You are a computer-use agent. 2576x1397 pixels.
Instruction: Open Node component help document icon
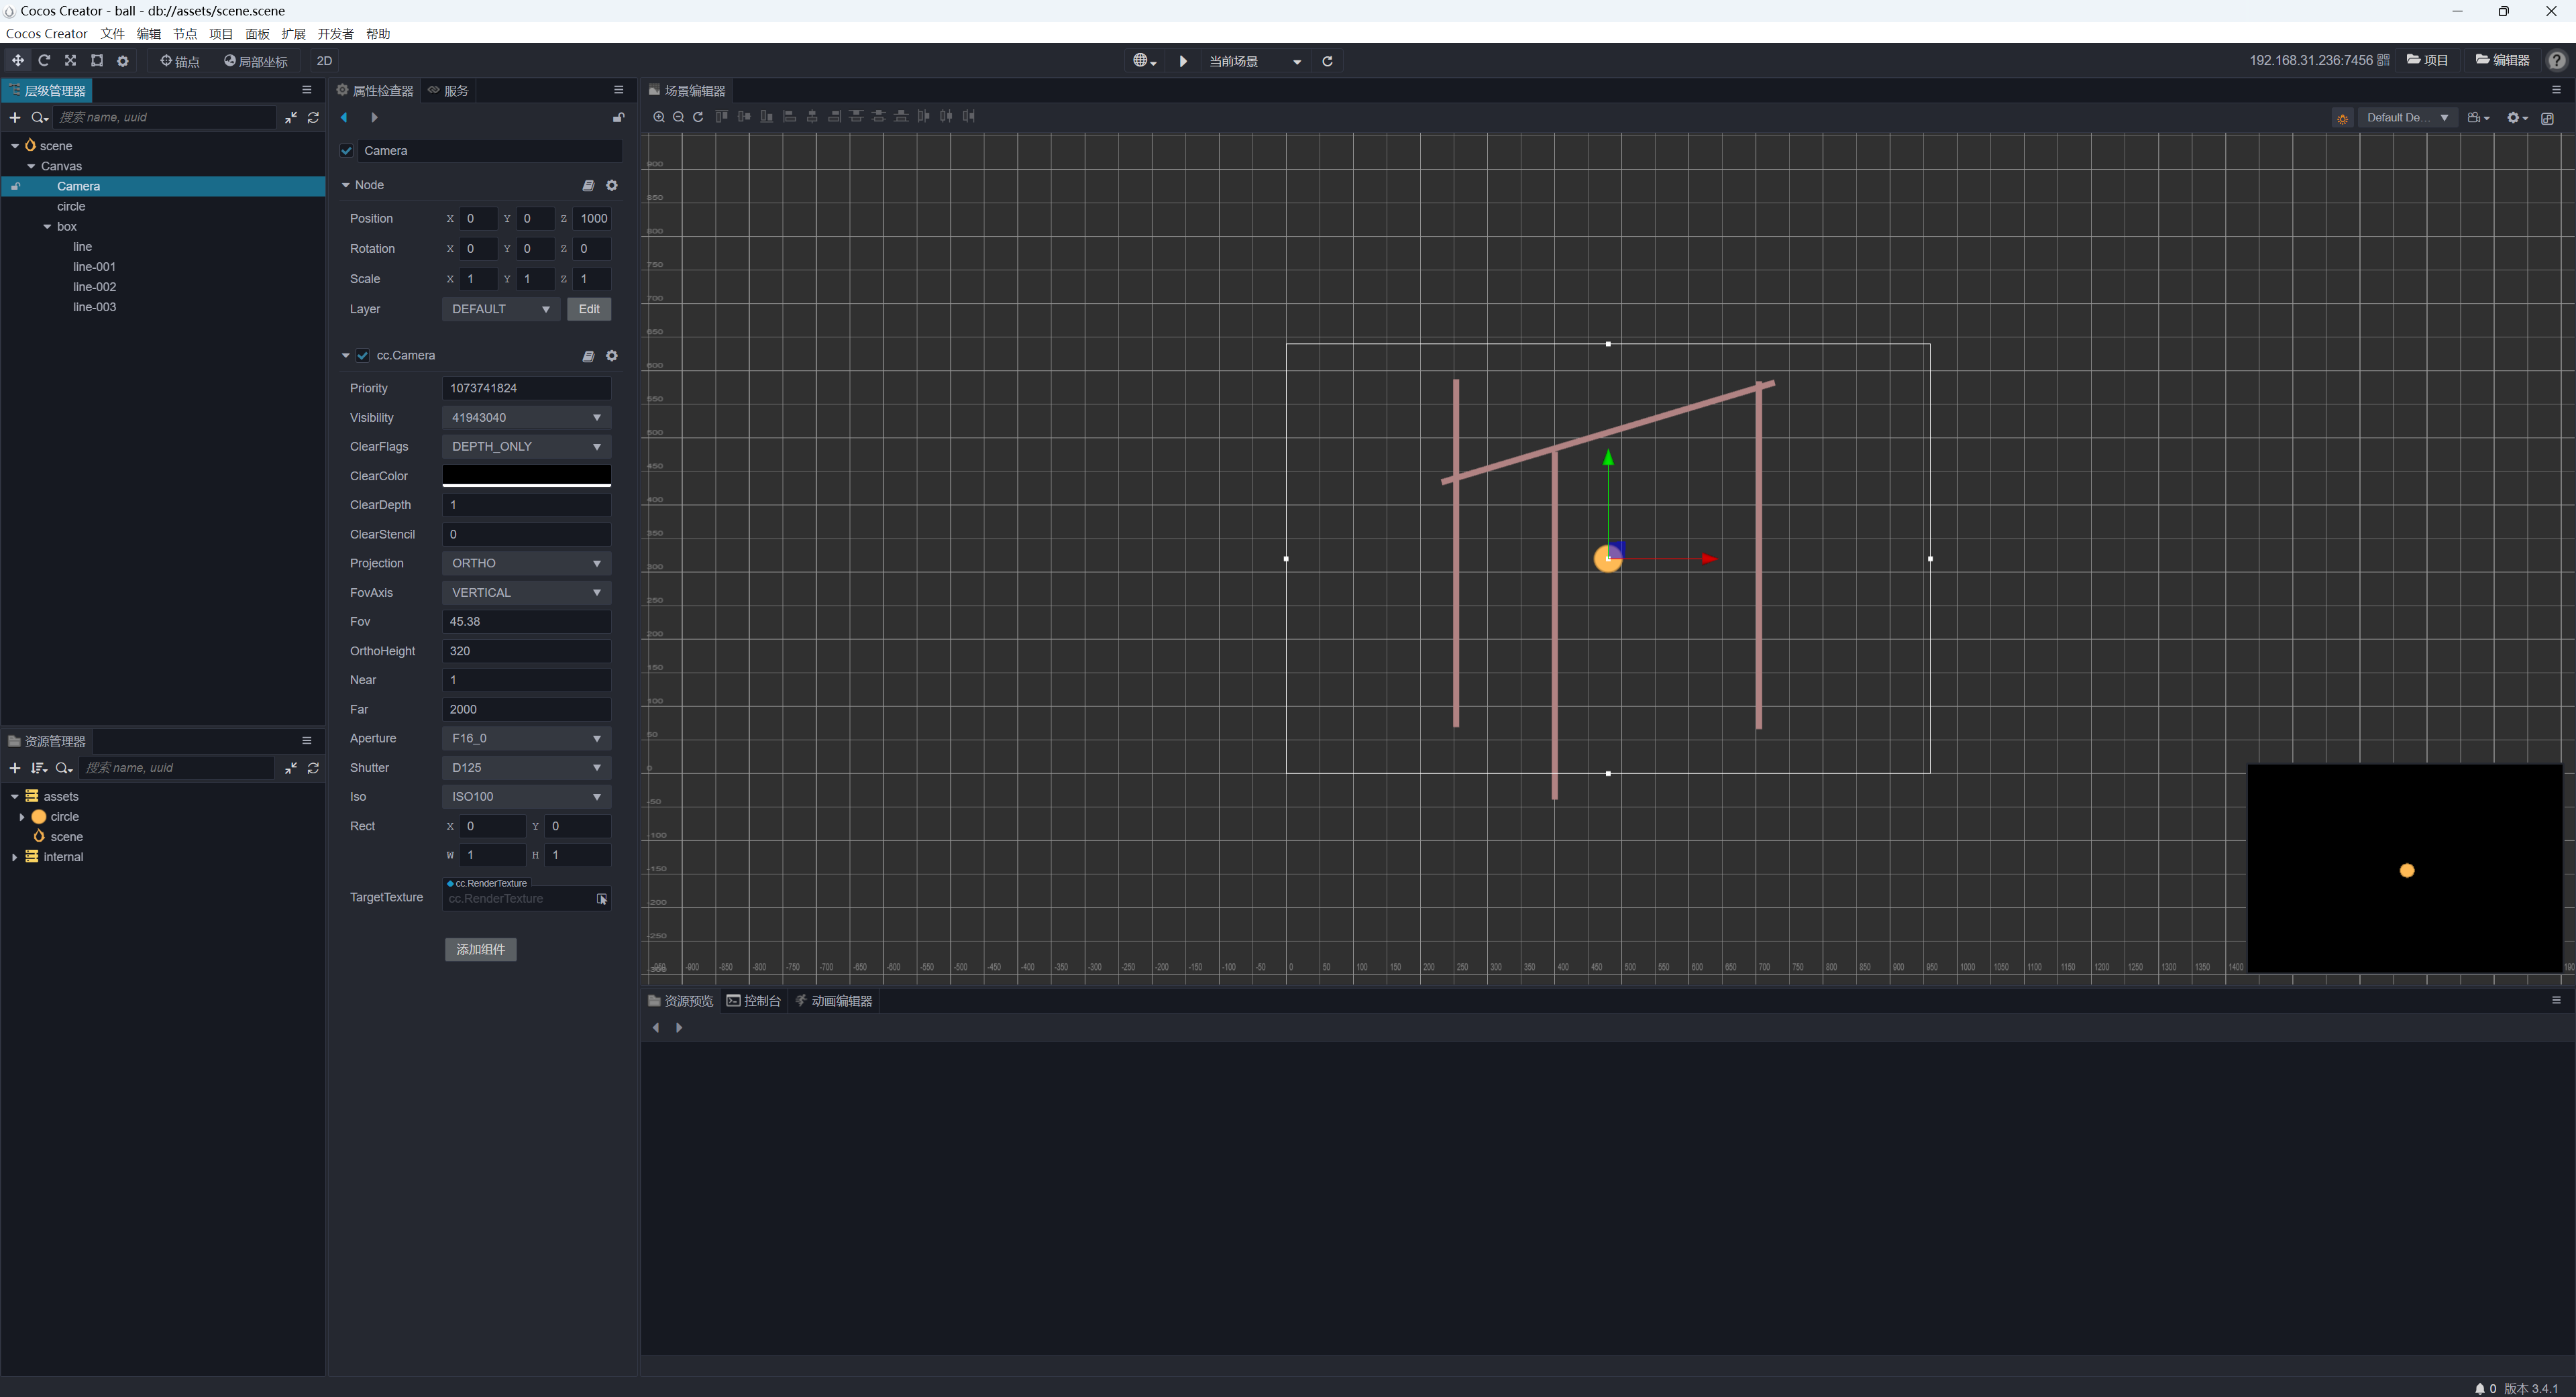588,186
